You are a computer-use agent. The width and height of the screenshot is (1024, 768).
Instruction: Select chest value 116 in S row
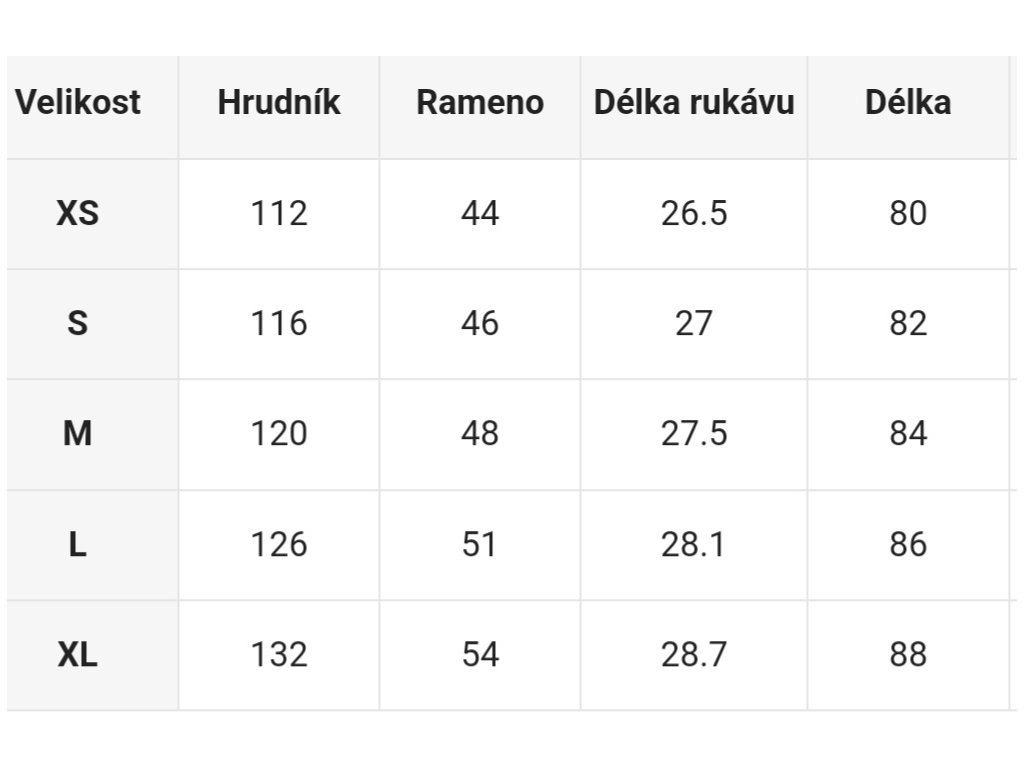279,323
